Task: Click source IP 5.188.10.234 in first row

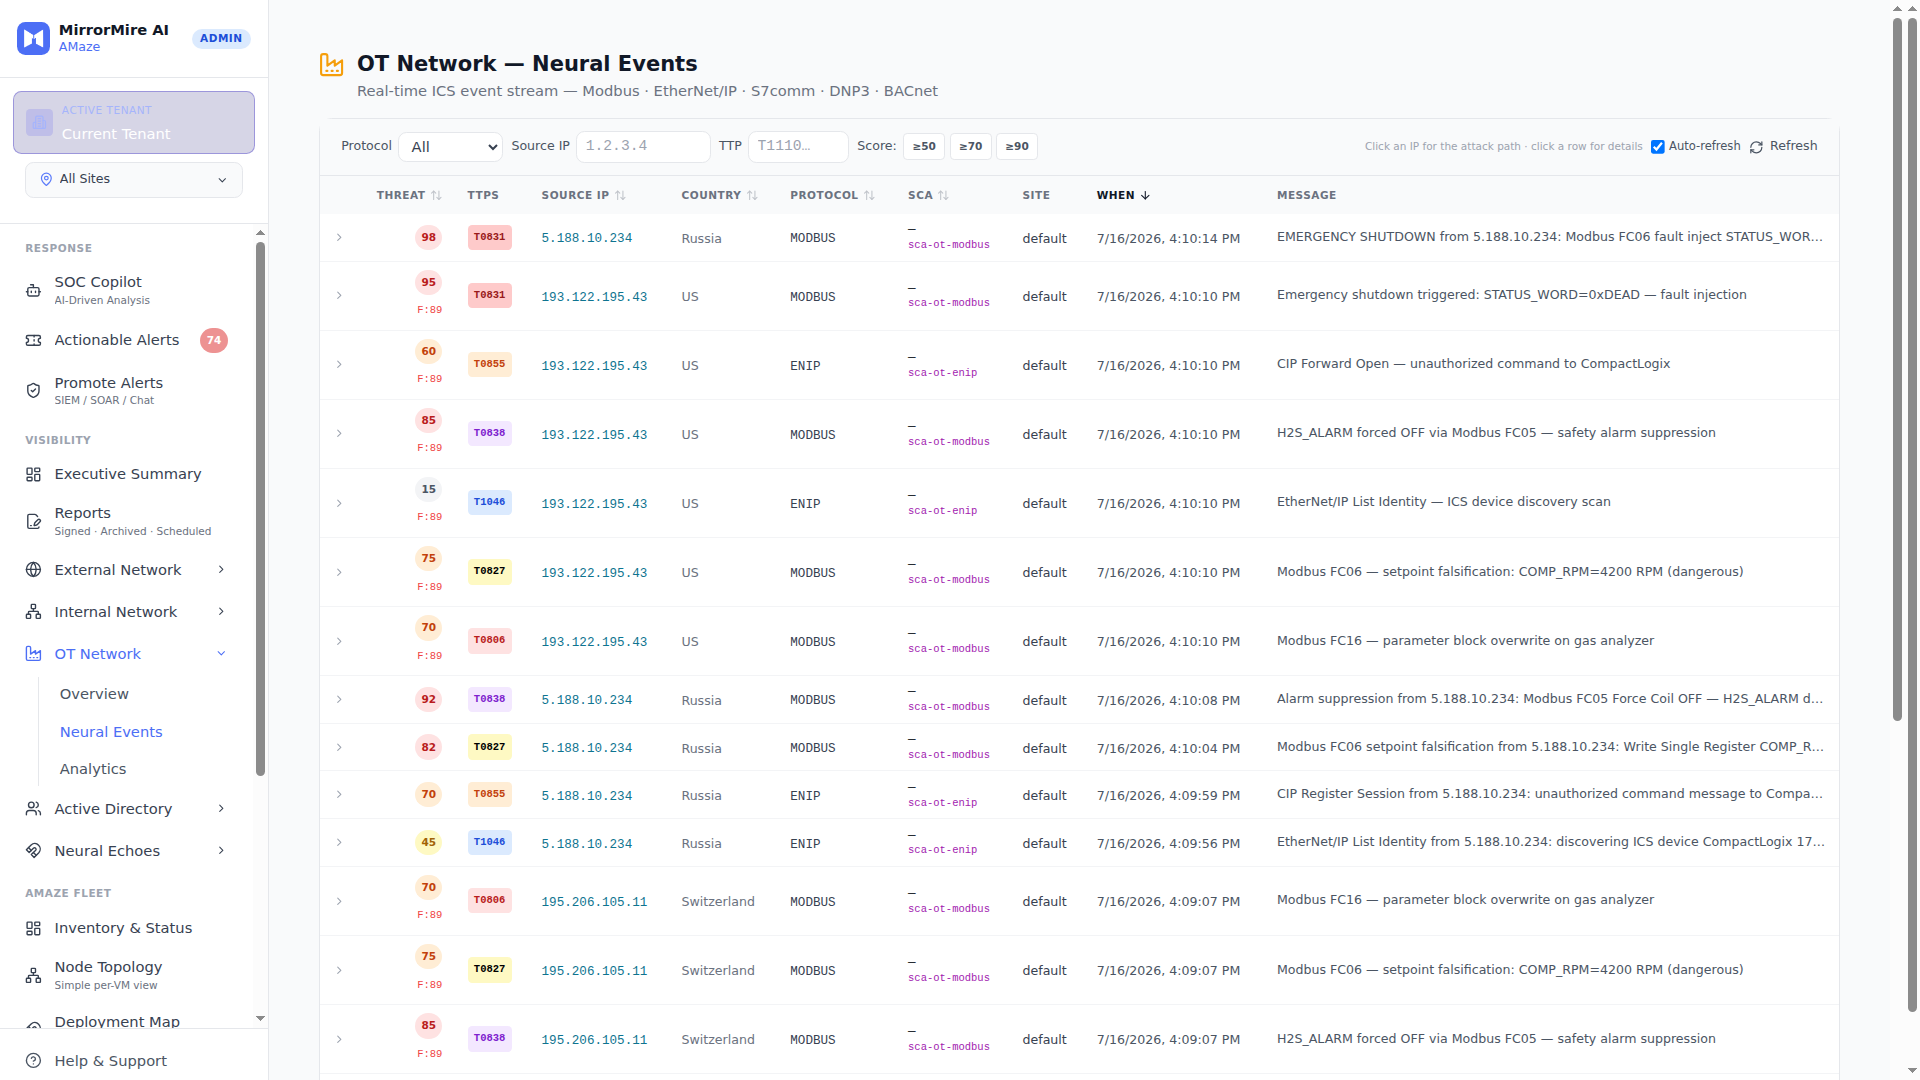Action: click(587, 238)
